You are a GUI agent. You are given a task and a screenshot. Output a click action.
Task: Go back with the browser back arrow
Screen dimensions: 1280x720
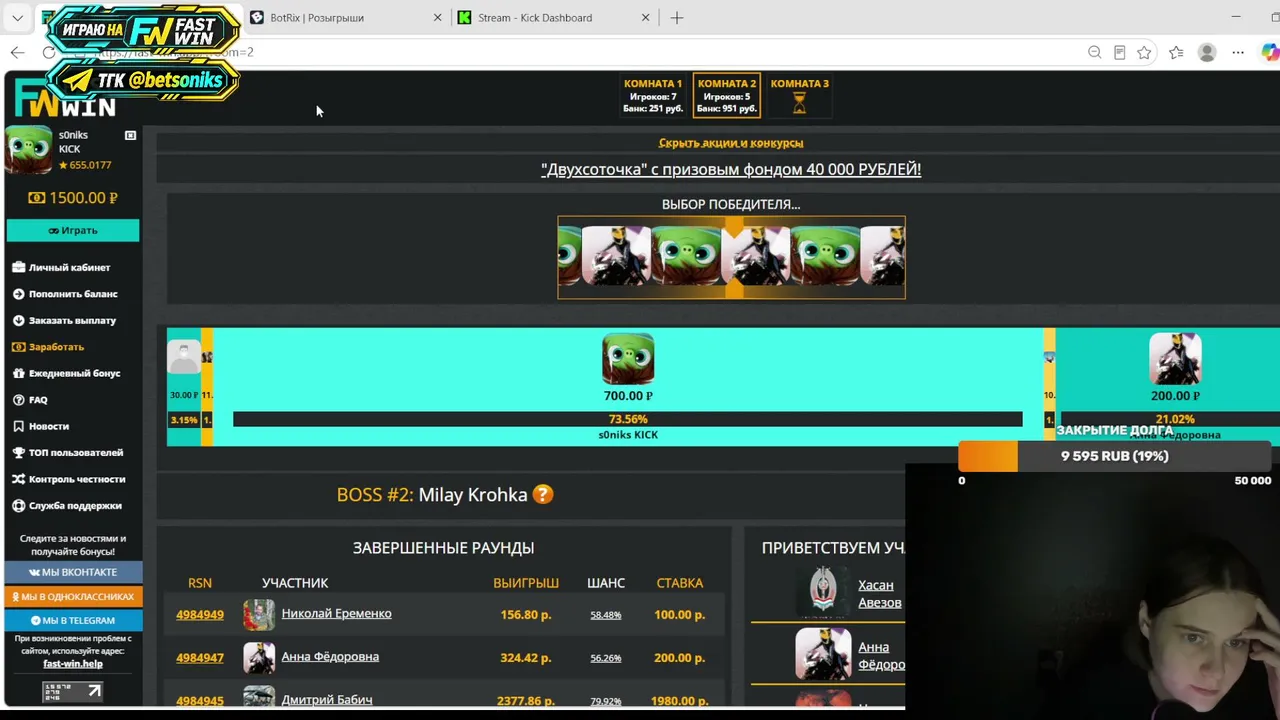tap(17, 52)
